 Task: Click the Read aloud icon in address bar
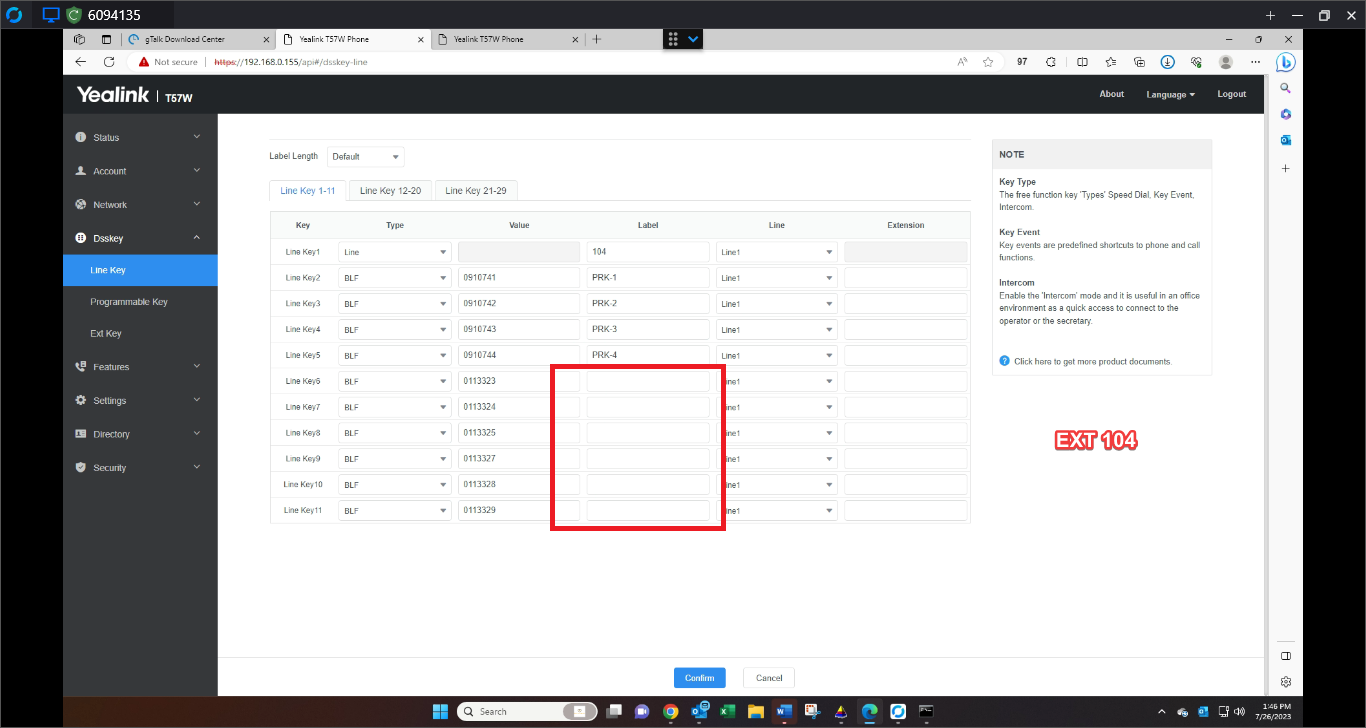click(962, 61)
